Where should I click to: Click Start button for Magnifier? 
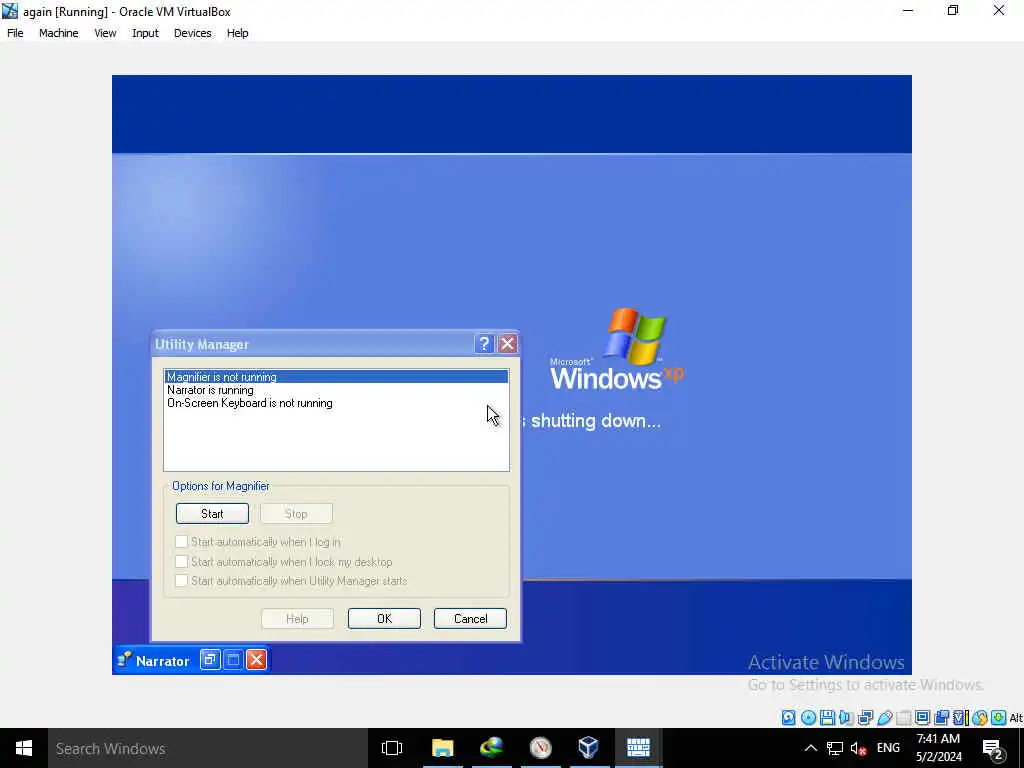(212, 513)
